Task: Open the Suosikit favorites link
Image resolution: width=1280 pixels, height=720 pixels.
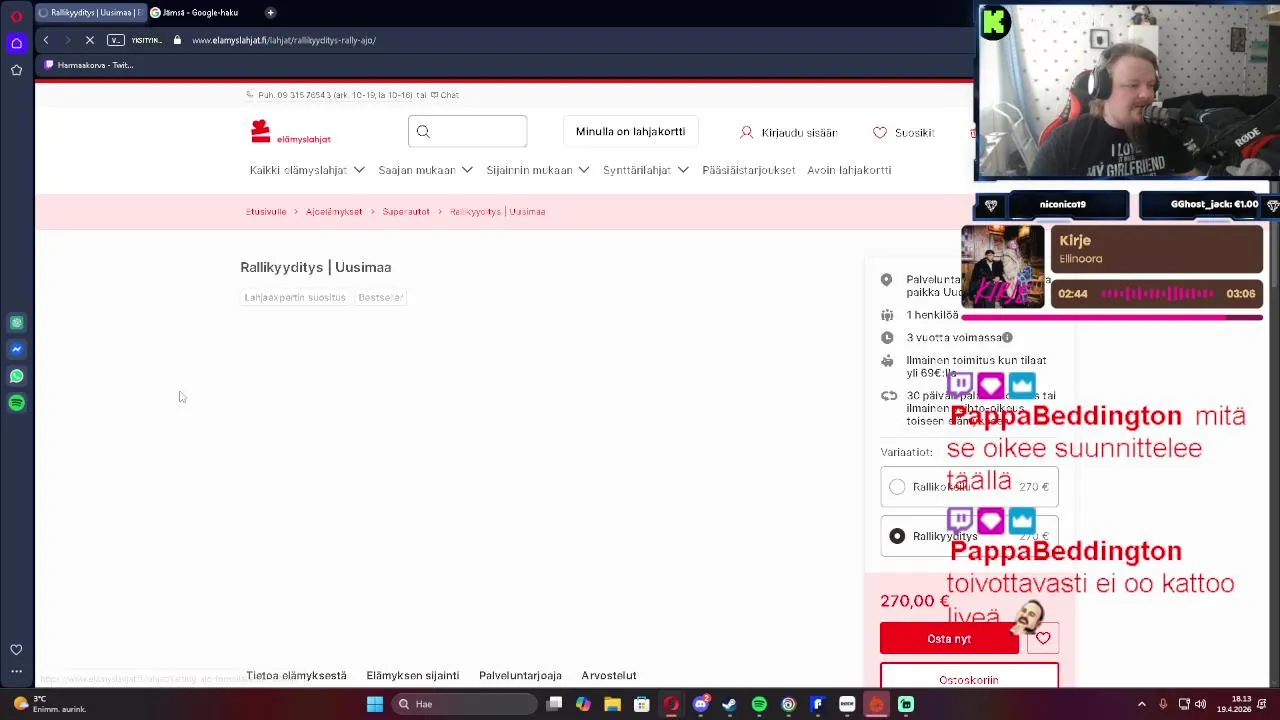Action: click(903, 133)
